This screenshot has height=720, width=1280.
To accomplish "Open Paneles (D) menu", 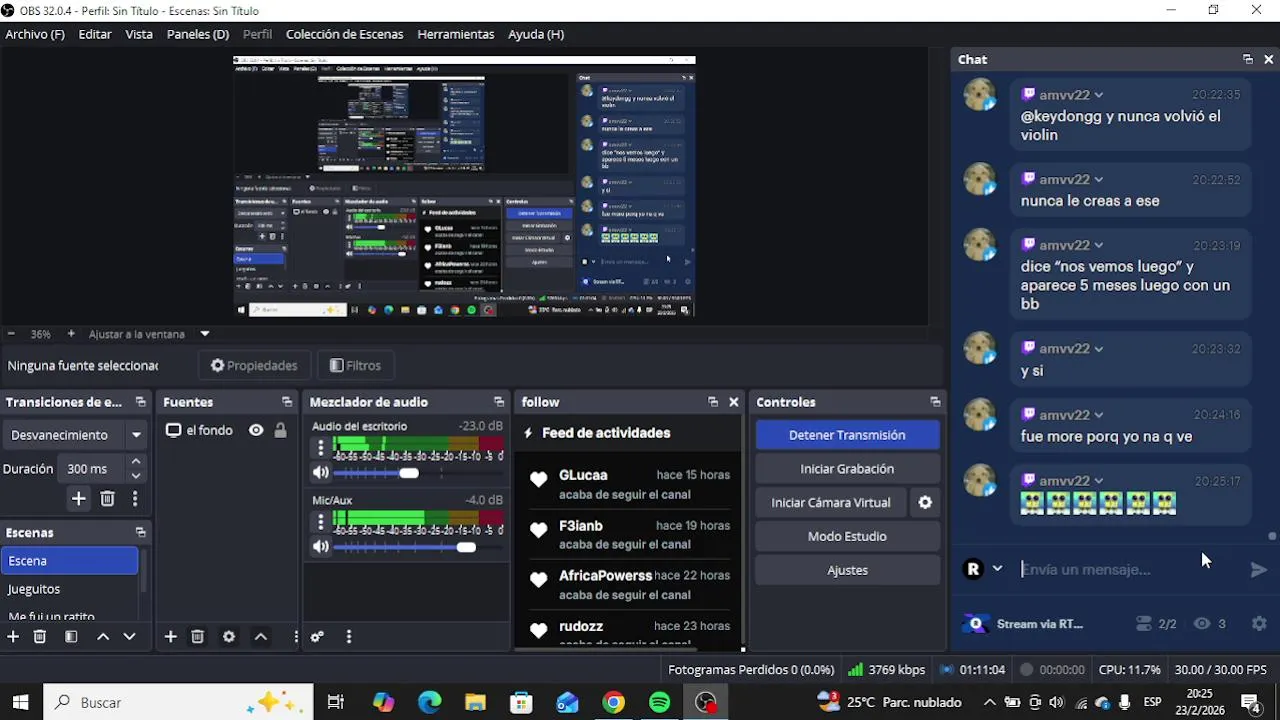I will tap(198, 34).
